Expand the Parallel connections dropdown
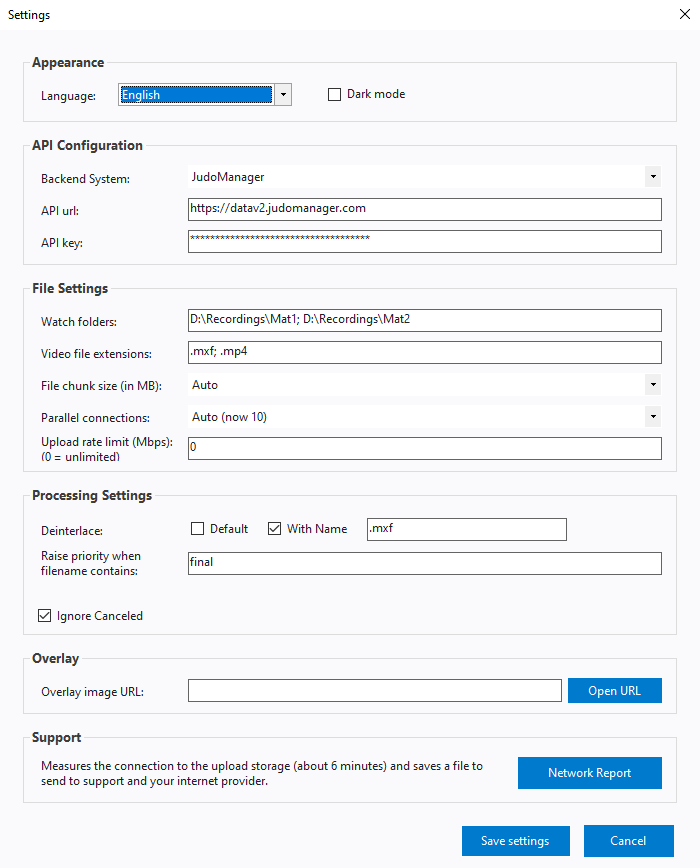700x868 pixels. pyautogui.click(x=653, y=417)
